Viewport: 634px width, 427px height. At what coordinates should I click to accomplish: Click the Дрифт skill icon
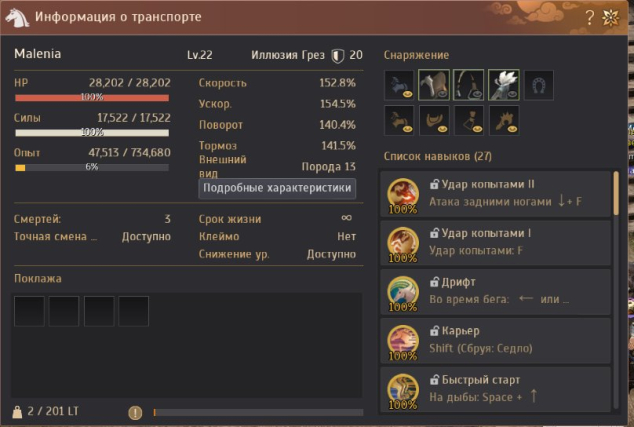[x=403, y=292]
